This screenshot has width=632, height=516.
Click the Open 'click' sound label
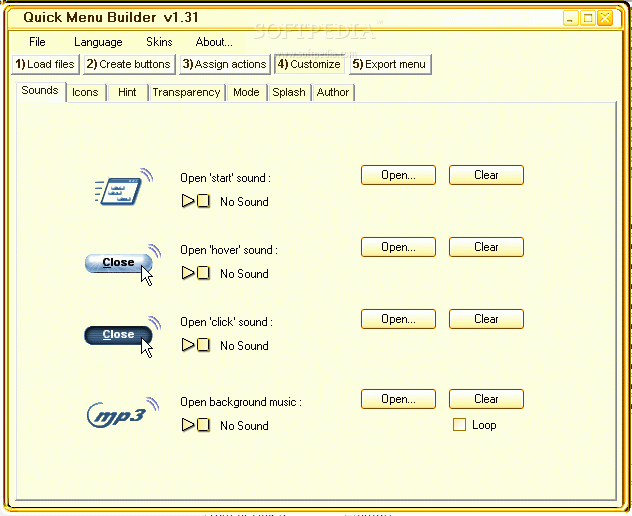[227, 322]
